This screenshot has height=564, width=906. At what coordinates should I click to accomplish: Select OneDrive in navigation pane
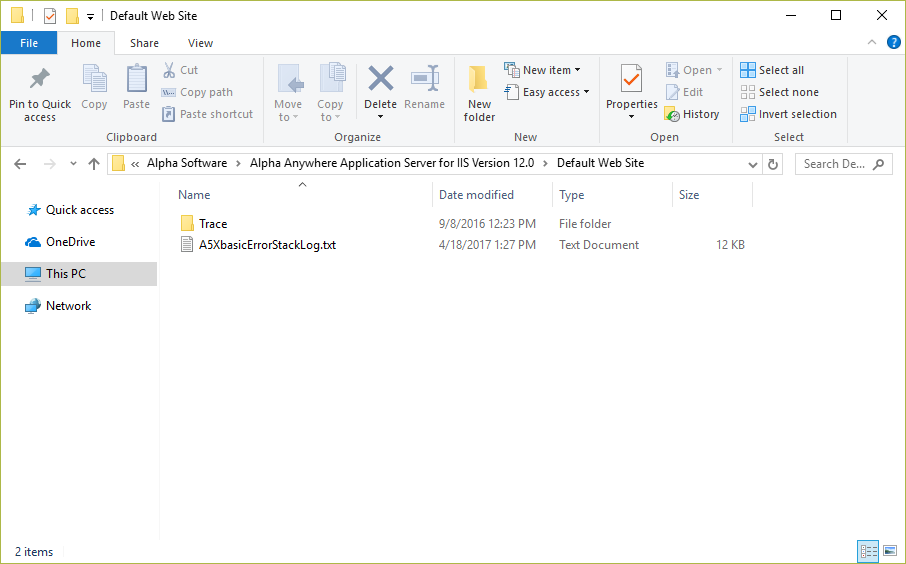(60, 242)
